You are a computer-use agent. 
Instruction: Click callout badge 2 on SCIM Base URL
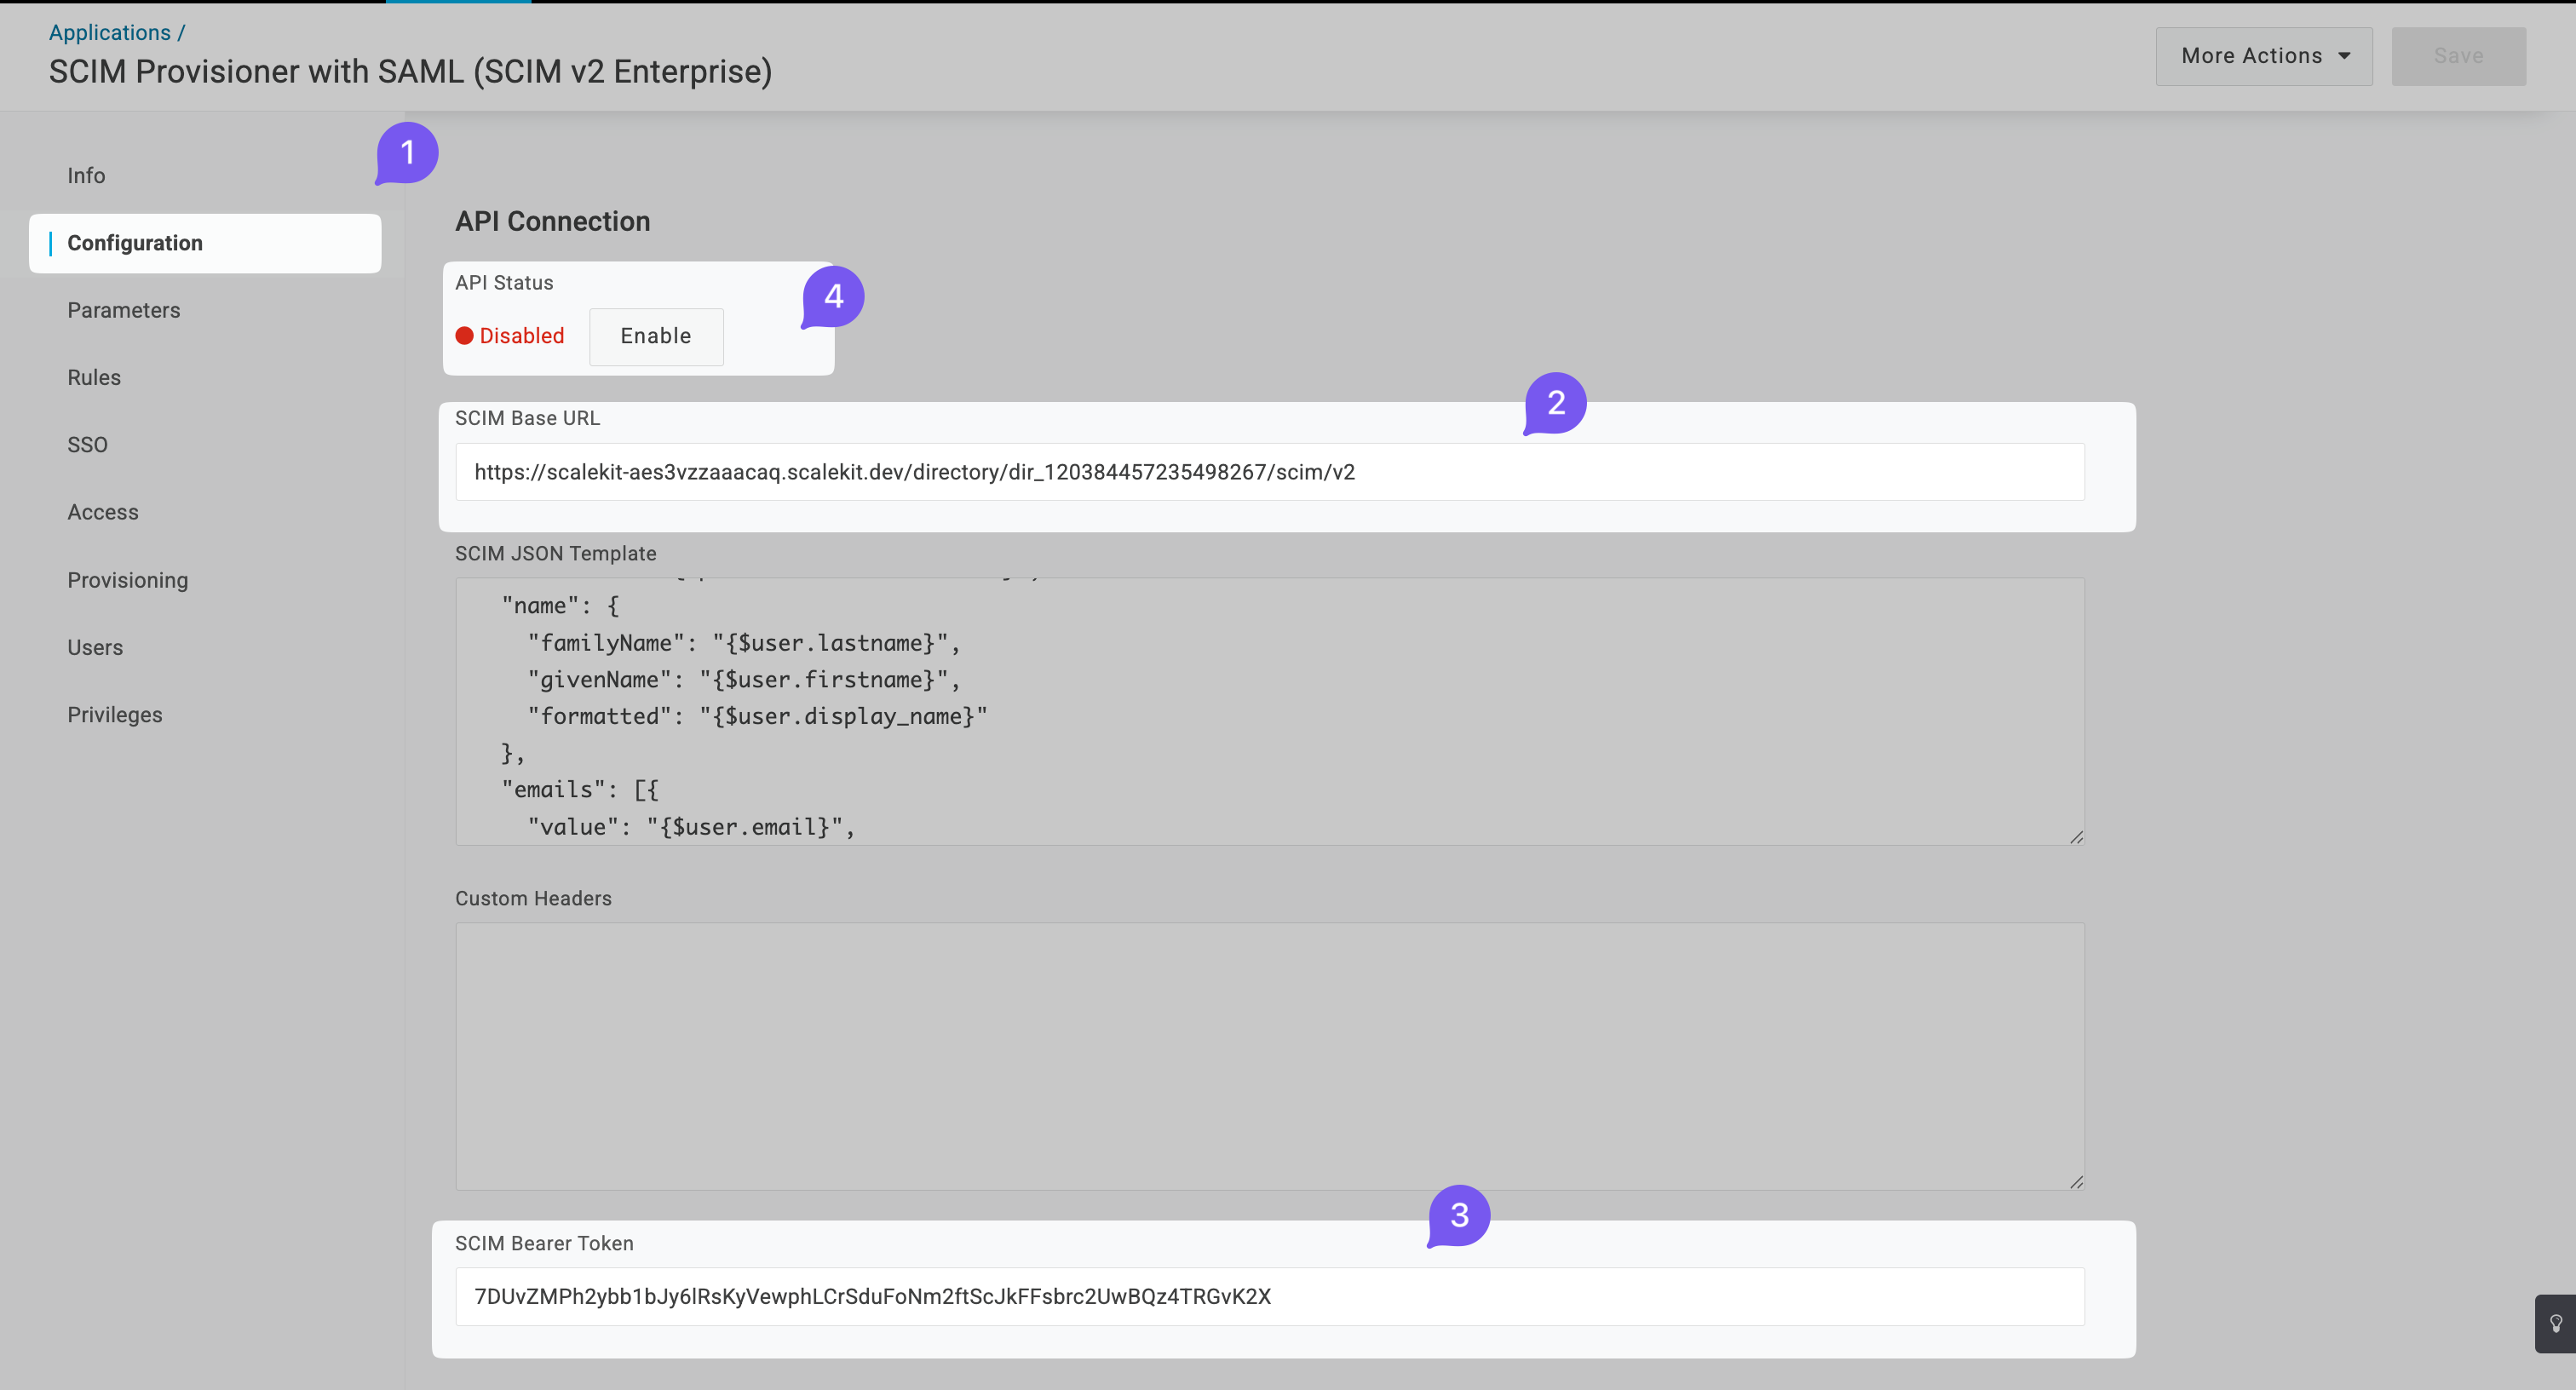[x=1555, y=404]
